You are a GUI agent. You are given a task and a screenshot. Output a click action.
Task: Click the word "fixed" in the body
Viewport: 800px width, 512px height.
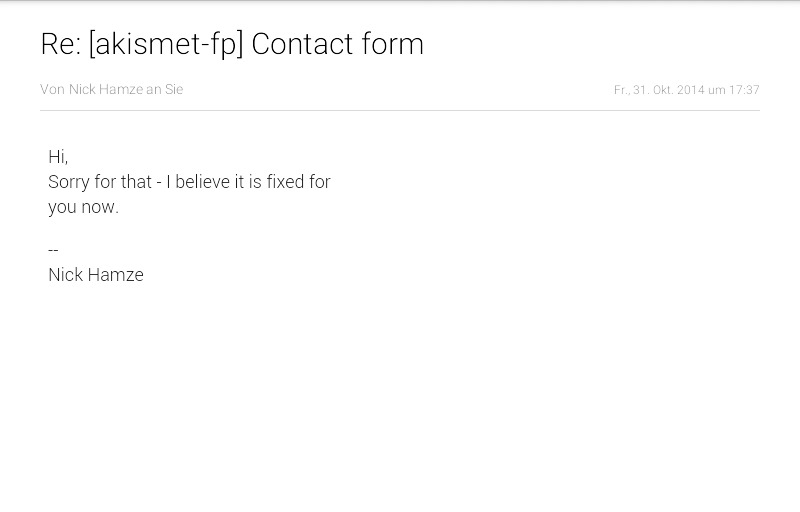click(285, 182)
